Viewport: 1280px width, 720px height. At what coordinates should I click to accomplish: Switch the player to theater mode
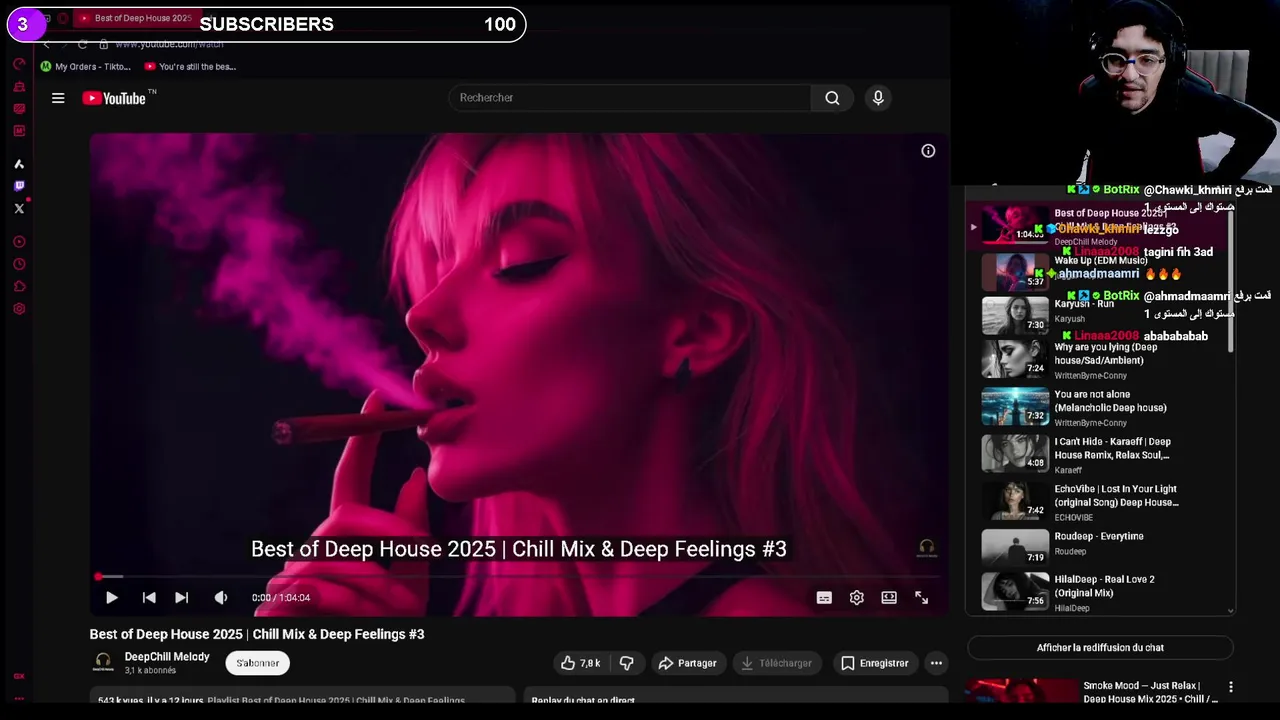point(889,598)
